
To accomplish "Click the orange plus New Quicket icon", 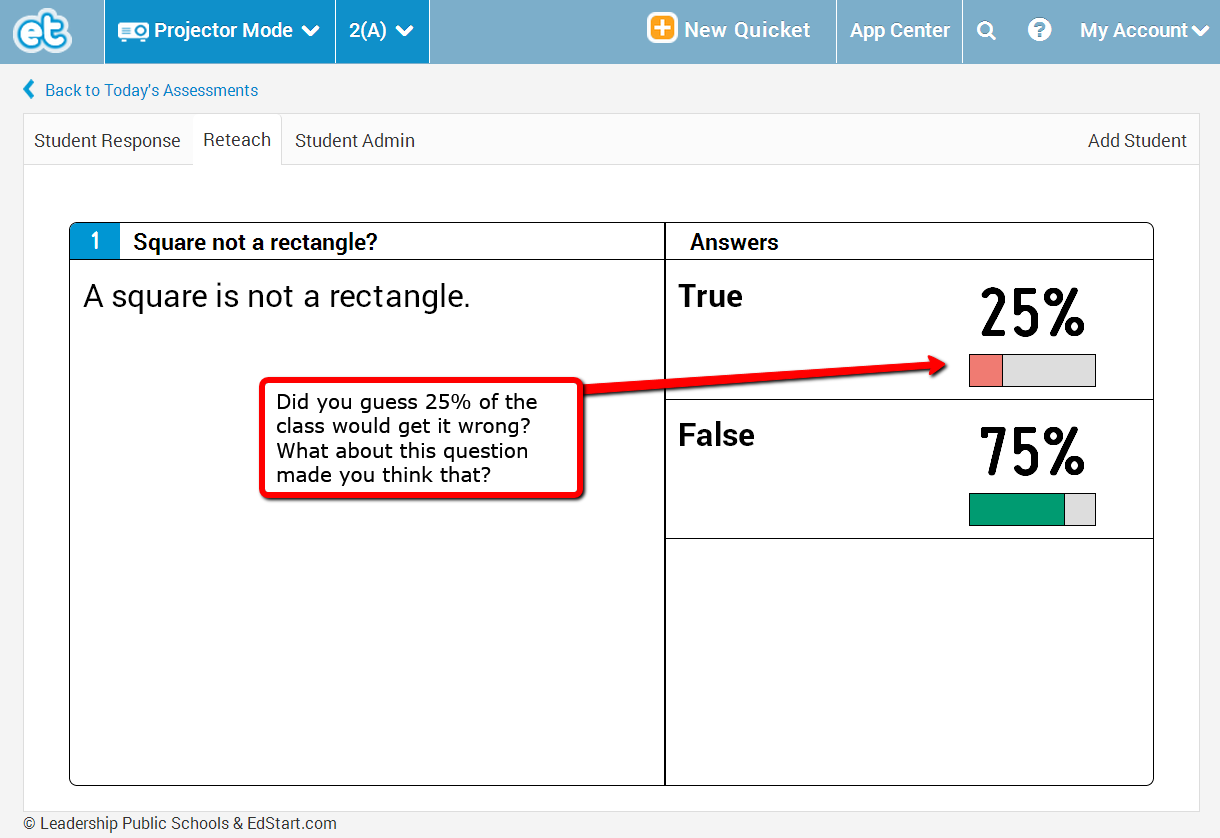I will pos(662,29).
